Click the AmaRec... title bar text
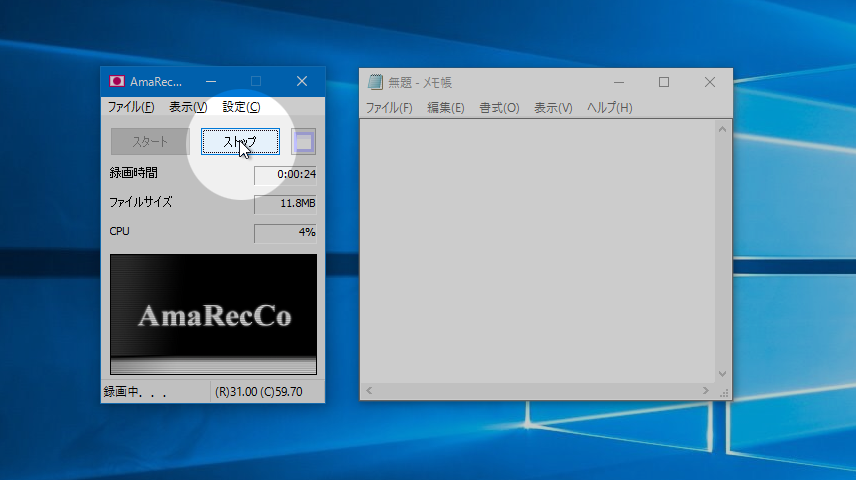 (x=156, y=82)
